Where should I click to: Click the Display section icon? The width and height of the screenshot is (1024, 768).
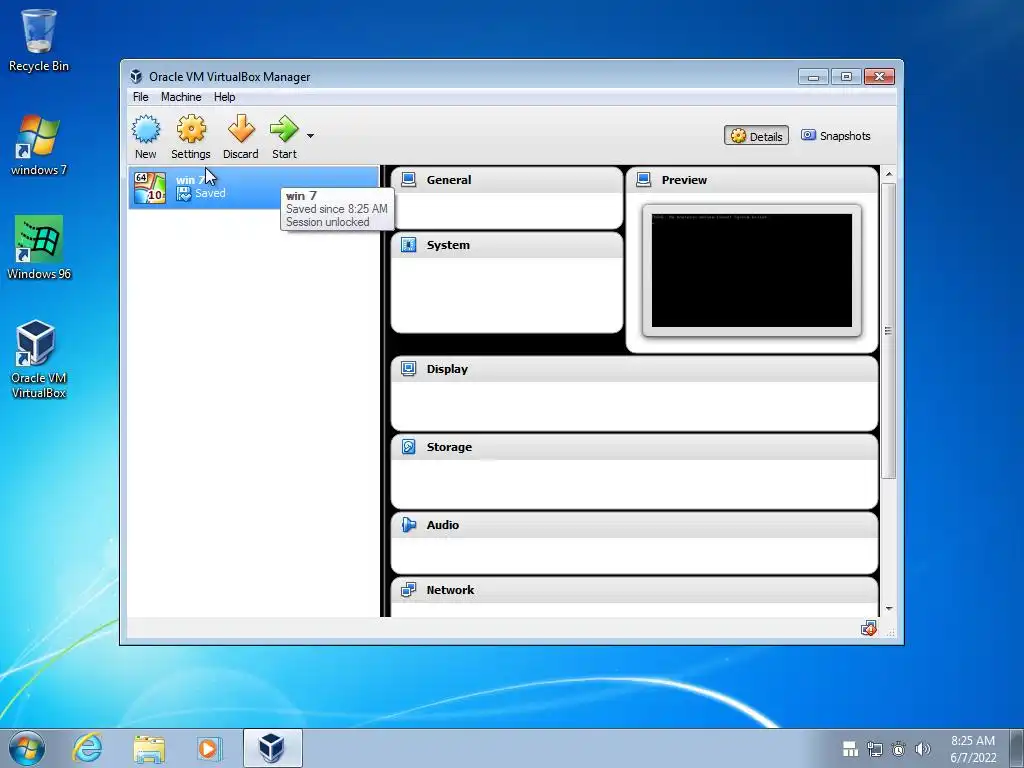pos(409,369)
